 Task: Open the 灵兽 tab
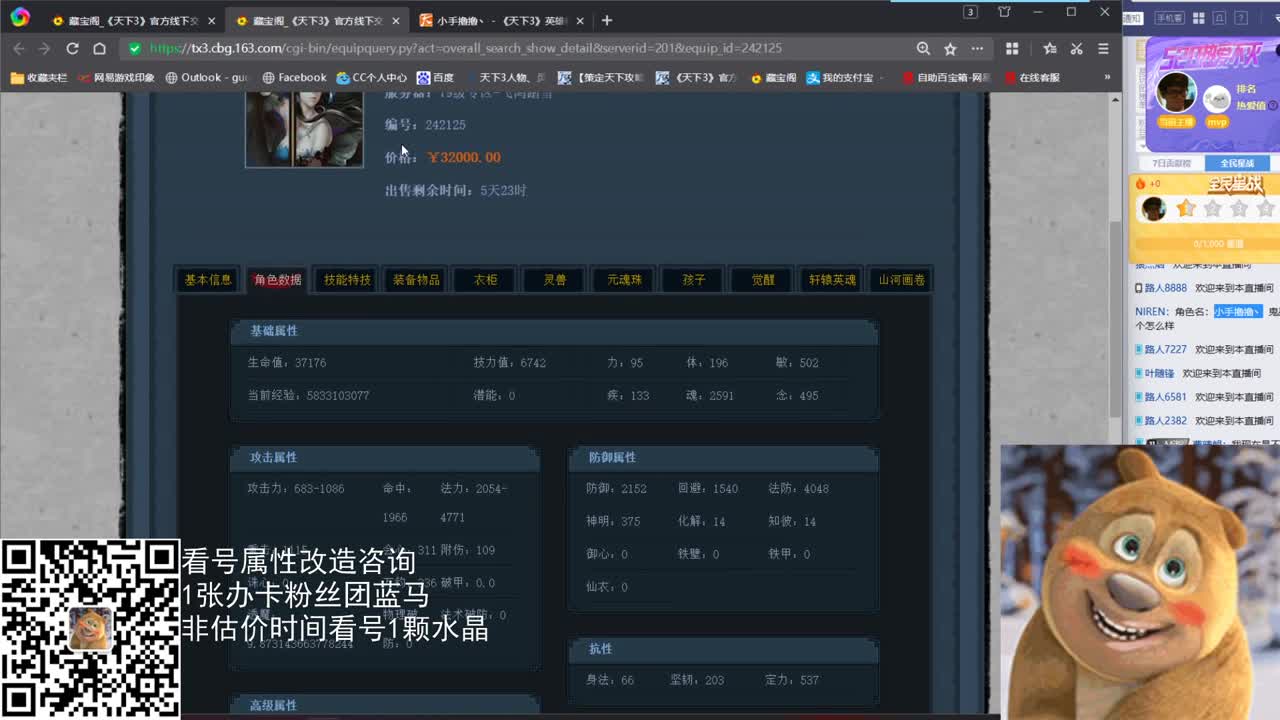pyautogui.click(x=555, y=280)
